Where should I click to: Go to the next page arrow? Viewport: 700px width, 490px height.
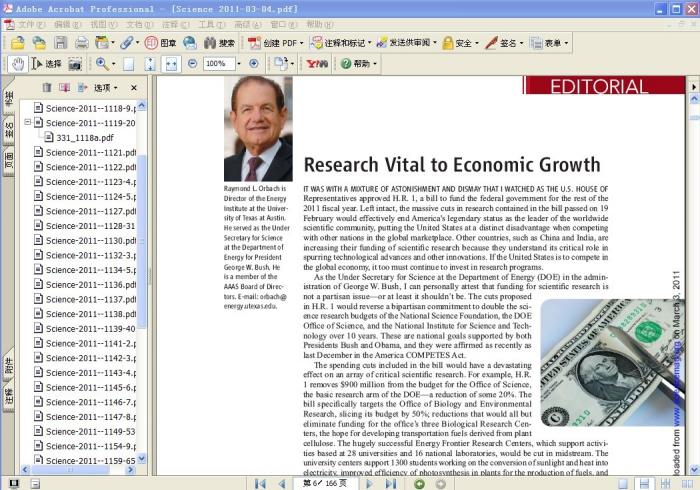pyautogui.click(x=369, y=484)
